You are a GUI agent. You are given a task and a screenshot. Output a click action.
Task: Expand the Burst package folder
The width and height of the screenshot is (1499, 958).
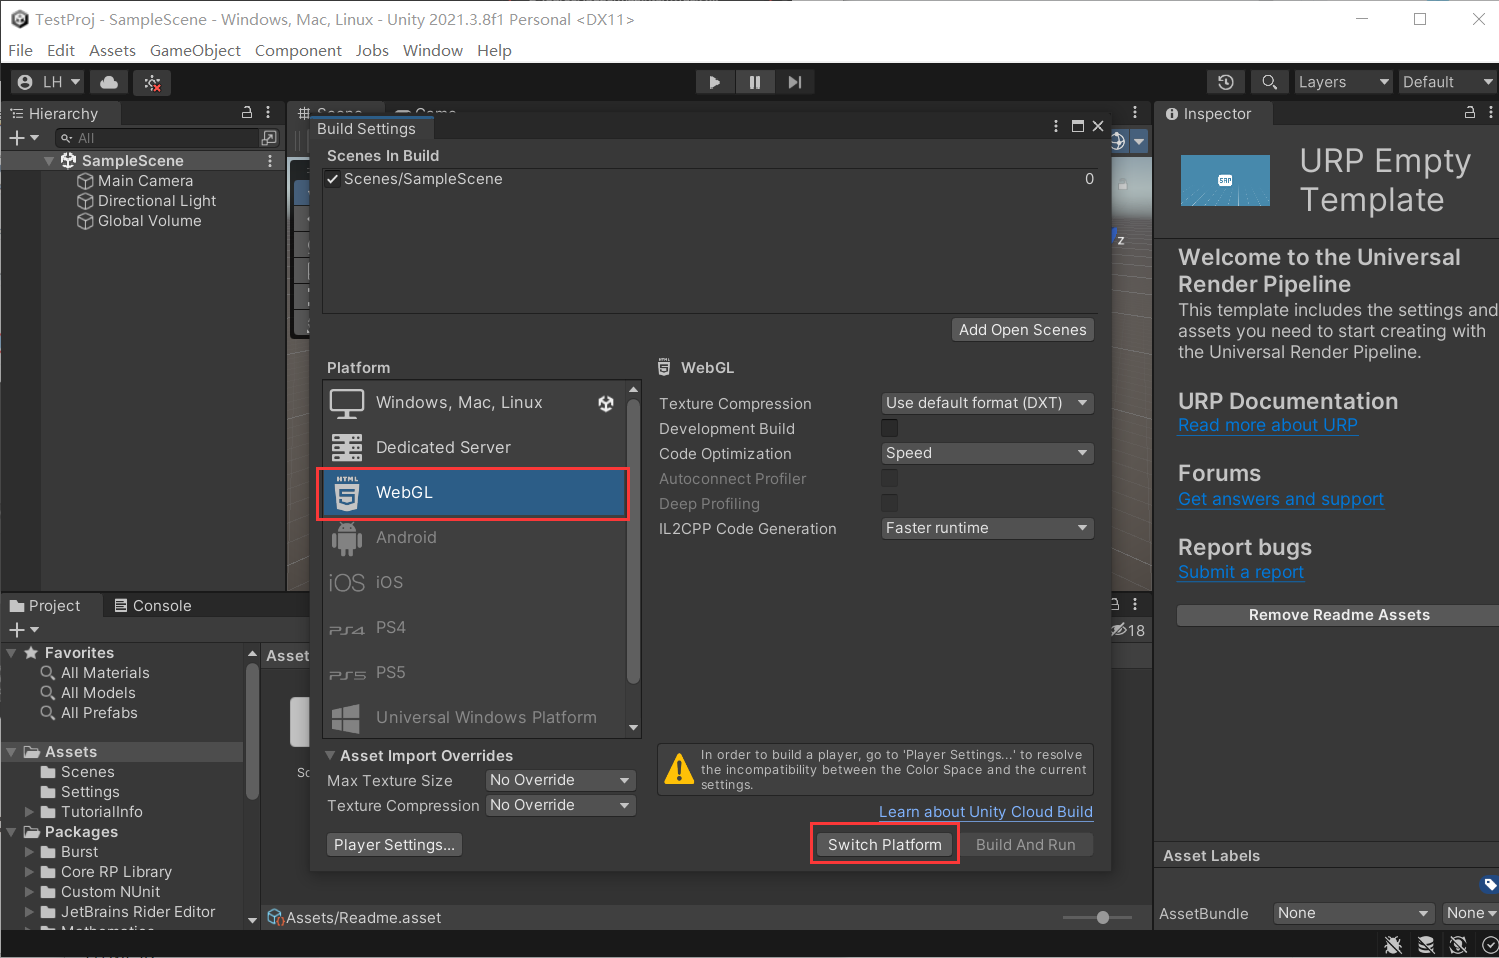(x=30, y=852)
